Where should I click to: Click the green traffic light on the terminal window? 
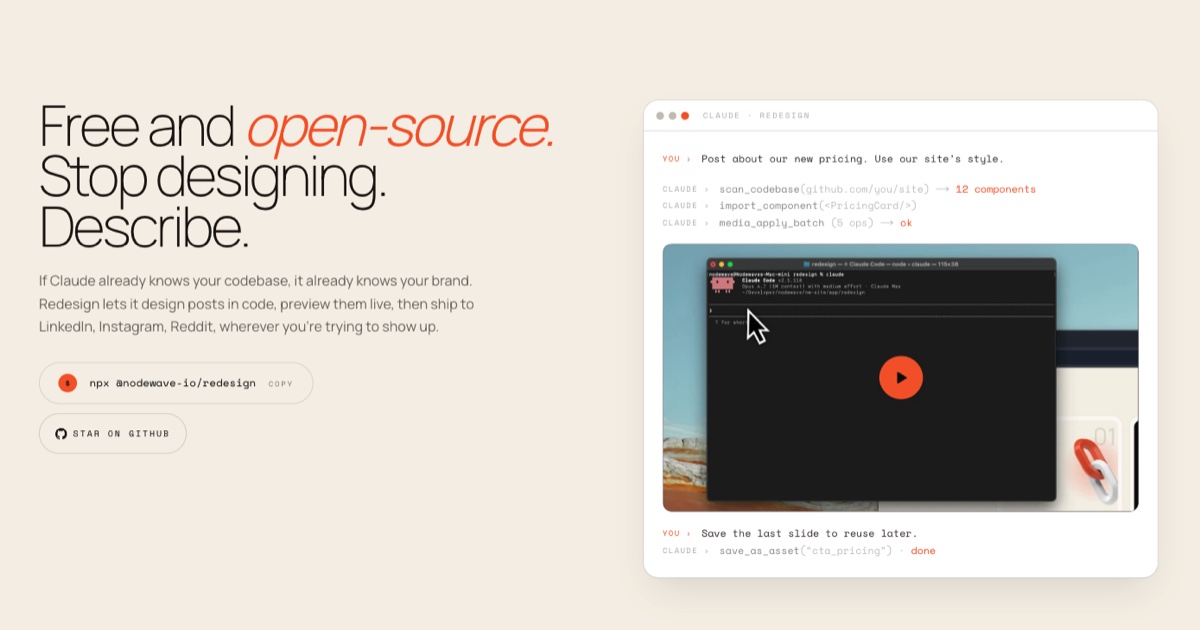(730, 264)
